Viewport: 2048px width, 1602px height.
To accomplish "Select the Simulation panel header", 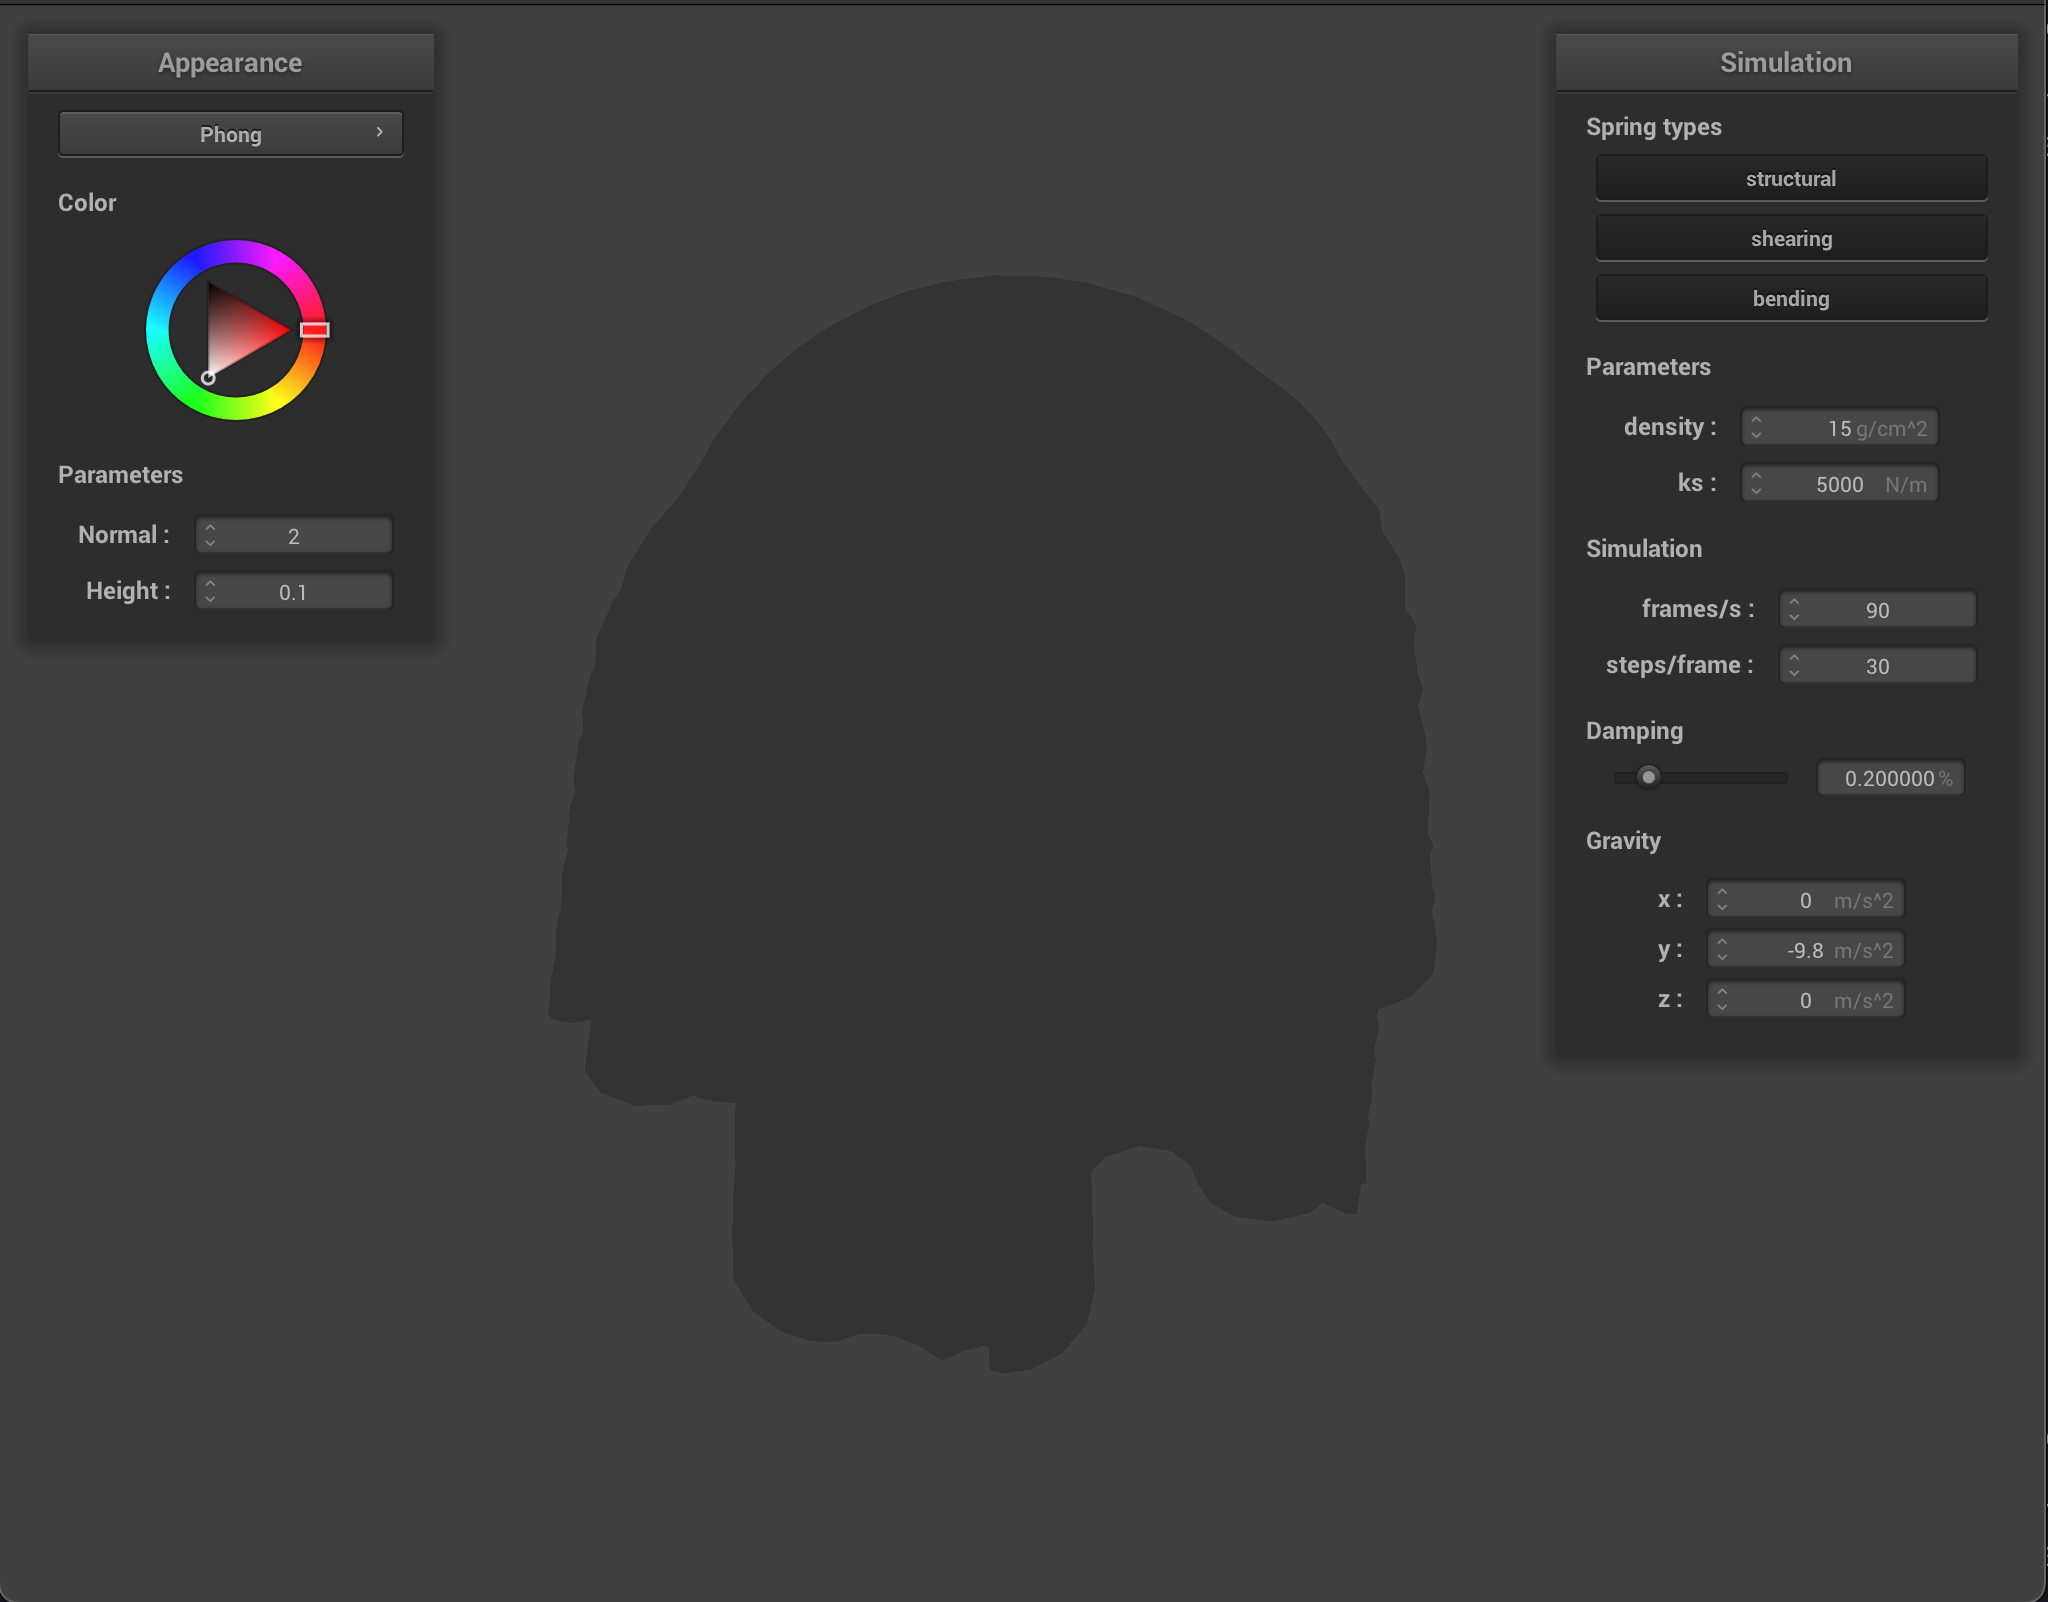I will click(1785, 62).
